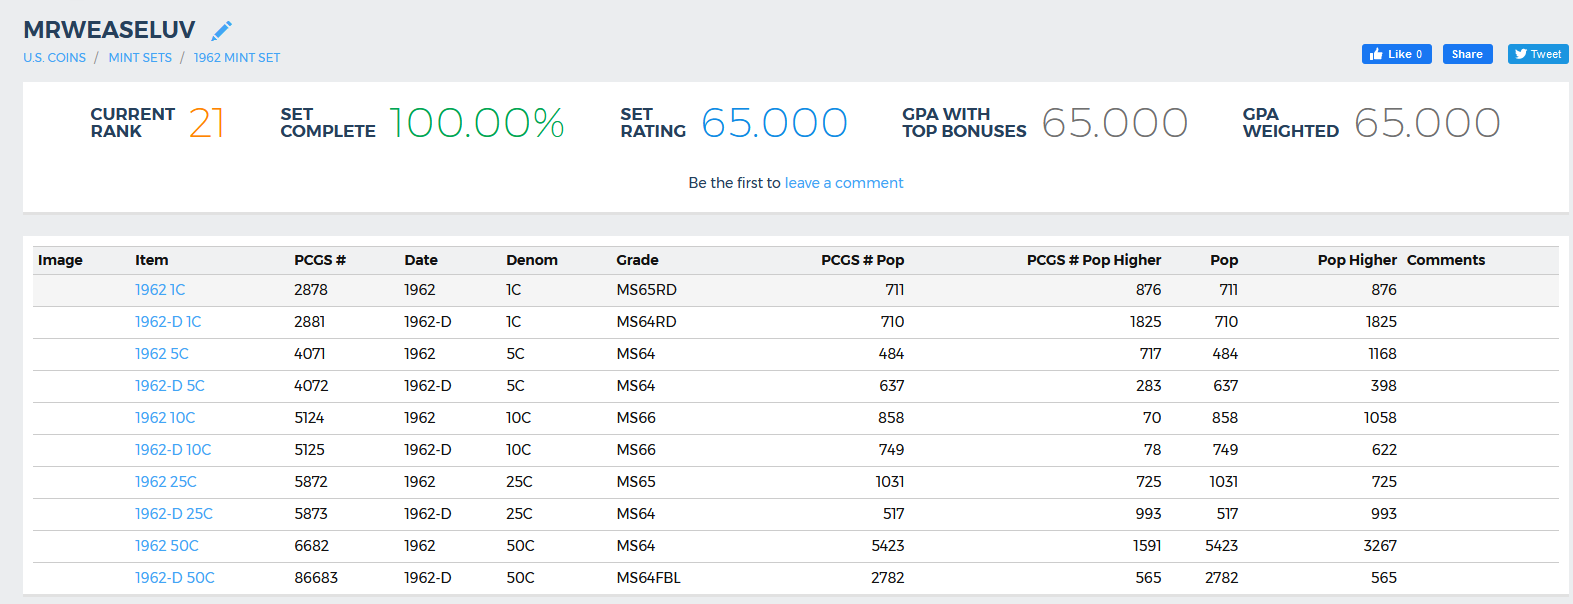Open the 1962-D 1C item link
The image size is (1573, 604).
coord(168,322)
